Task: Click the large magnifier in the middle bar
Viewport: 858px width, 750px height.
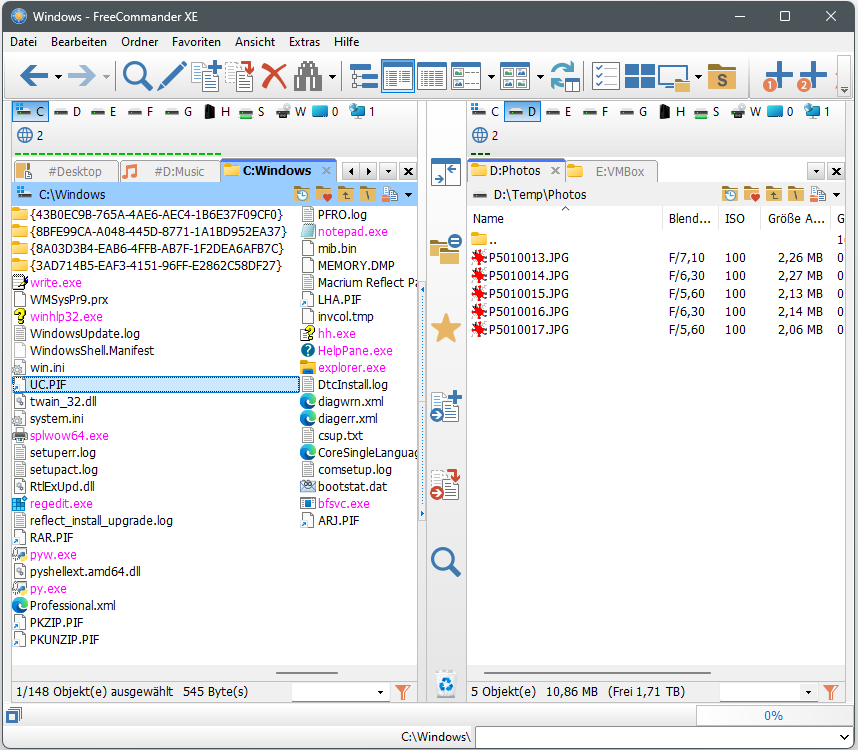Action: (445, 562)
